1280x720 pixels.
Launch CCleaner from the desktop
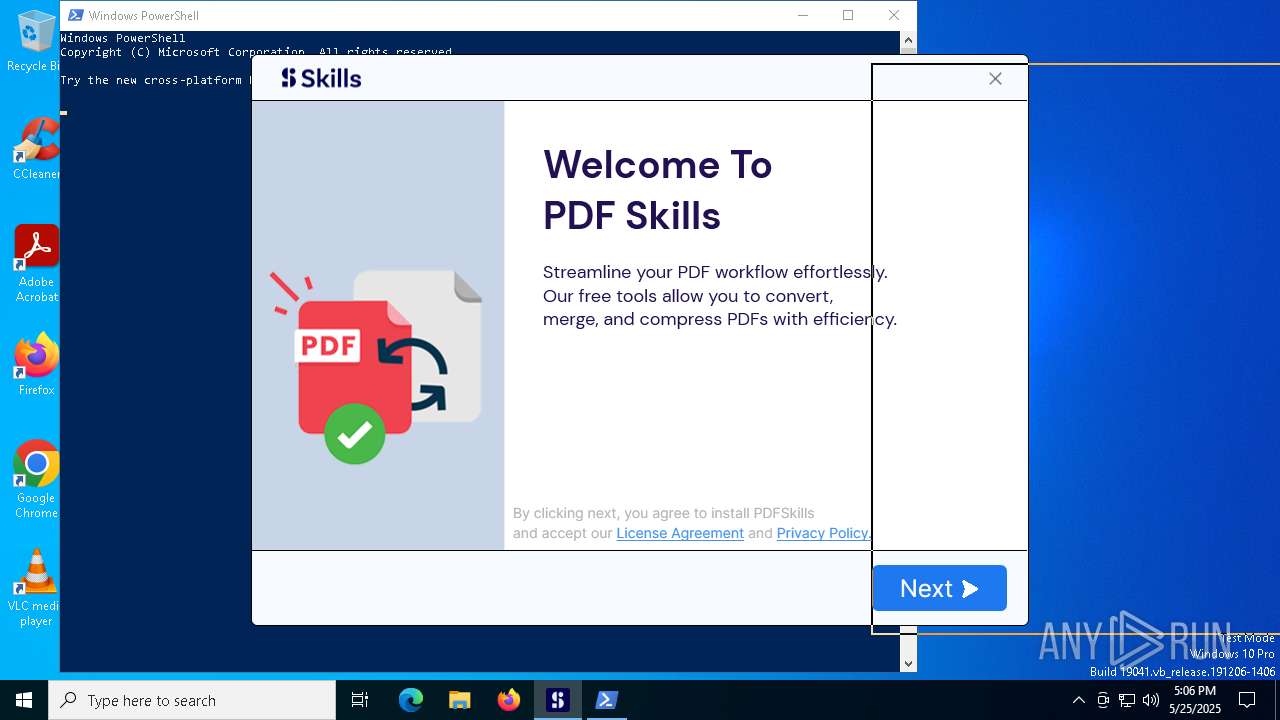click(x=36, y=149)
